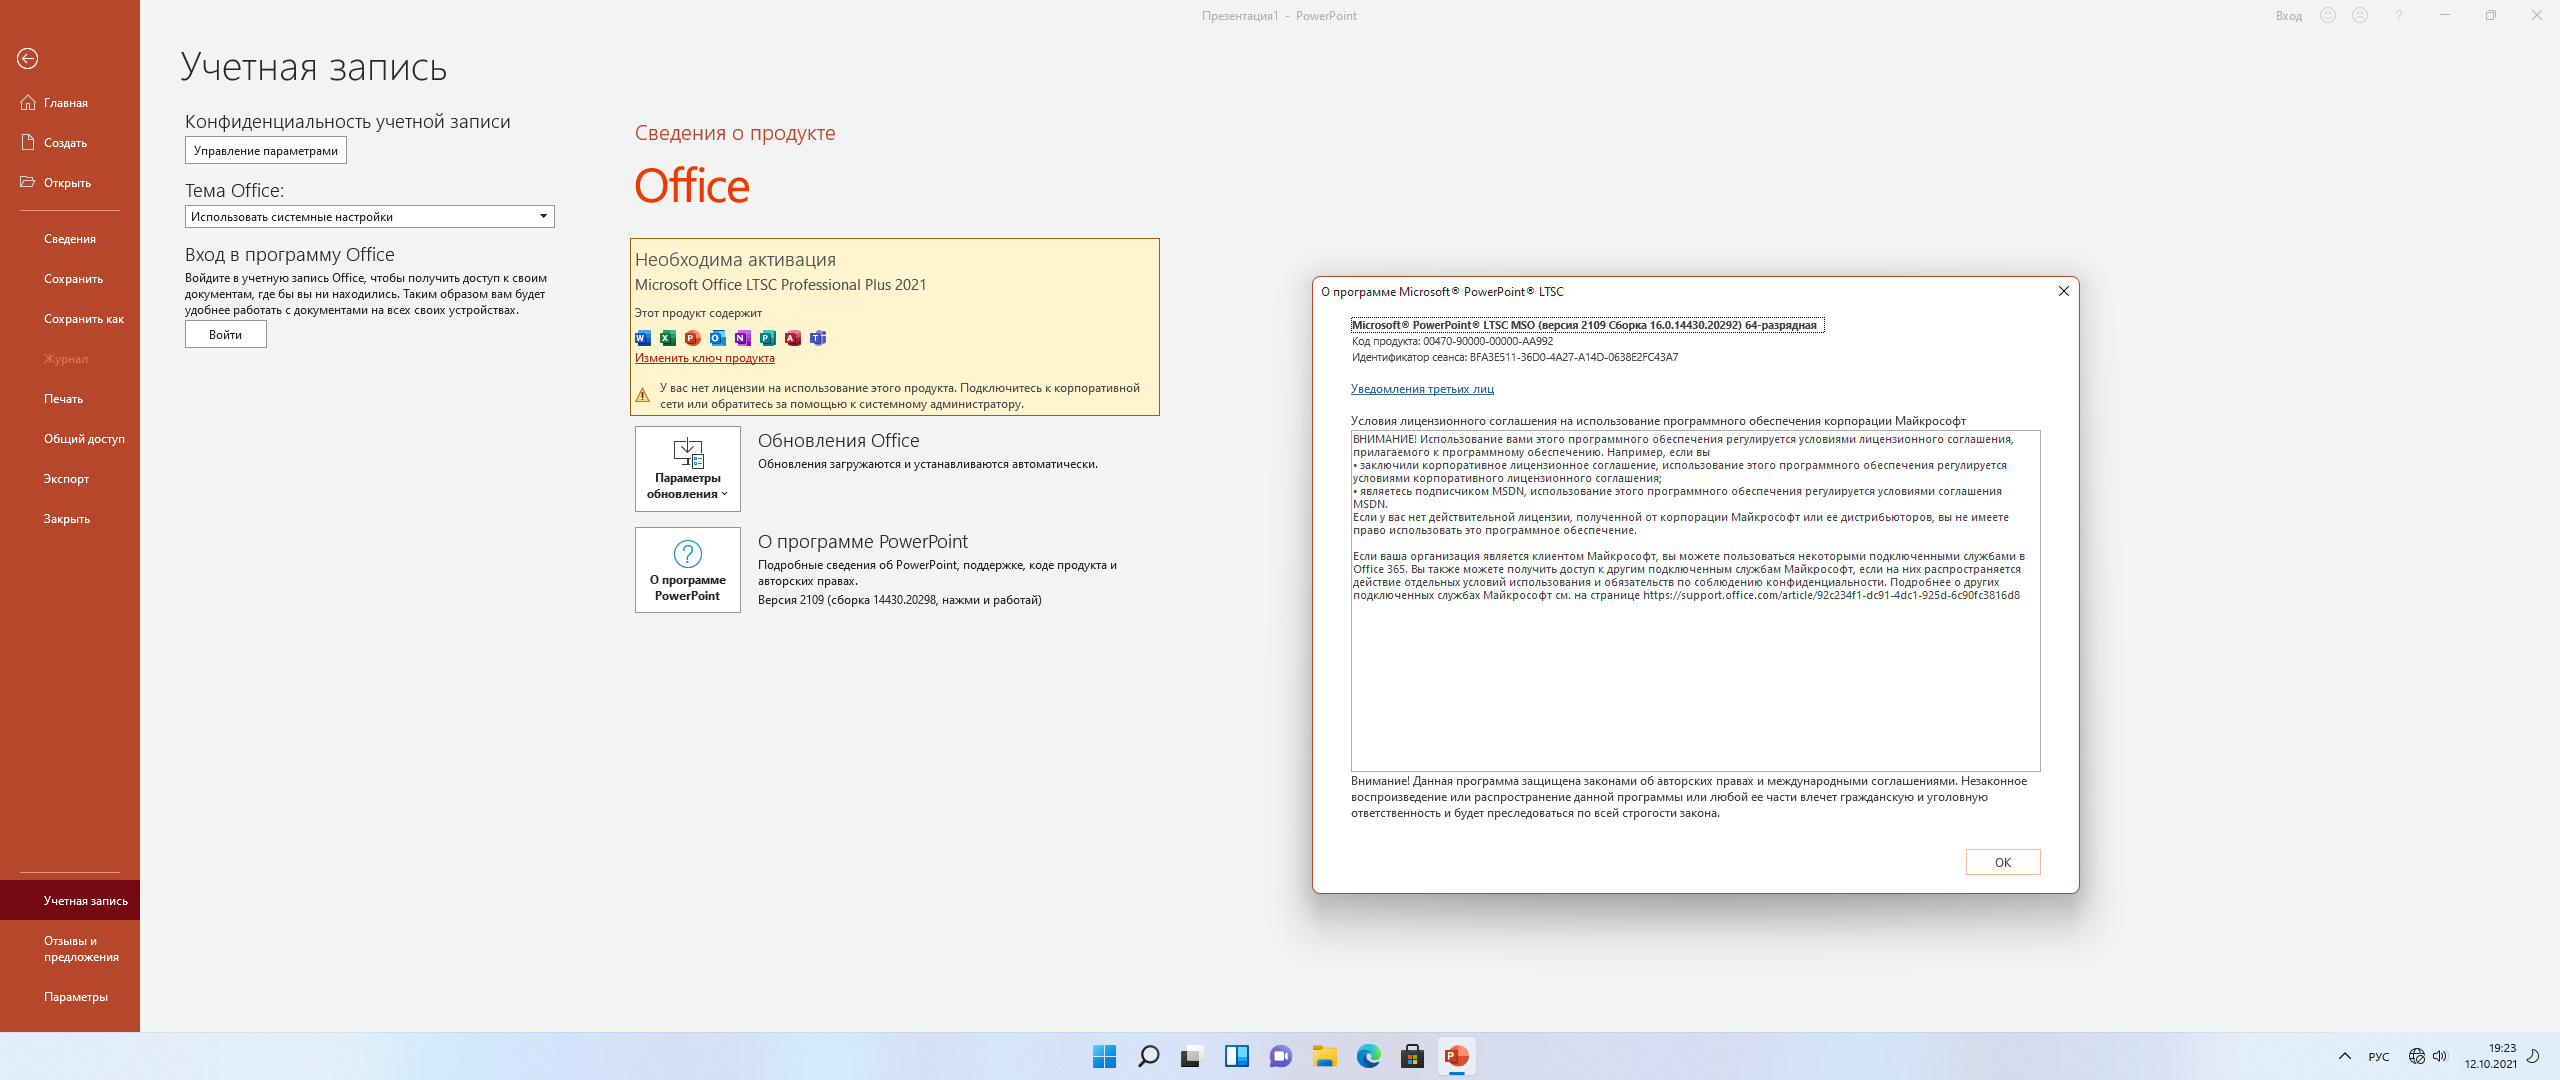Click the back arrow in the backstage sidebar

(x=28, y=59)
